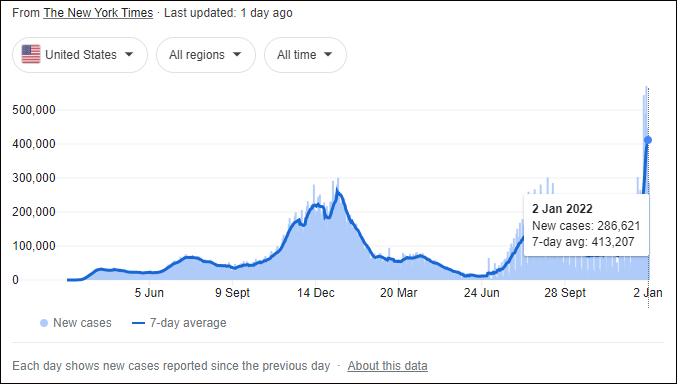Click the 20 Mar axis label
This screenshot has width=677, height=384.
click(399, 293)
